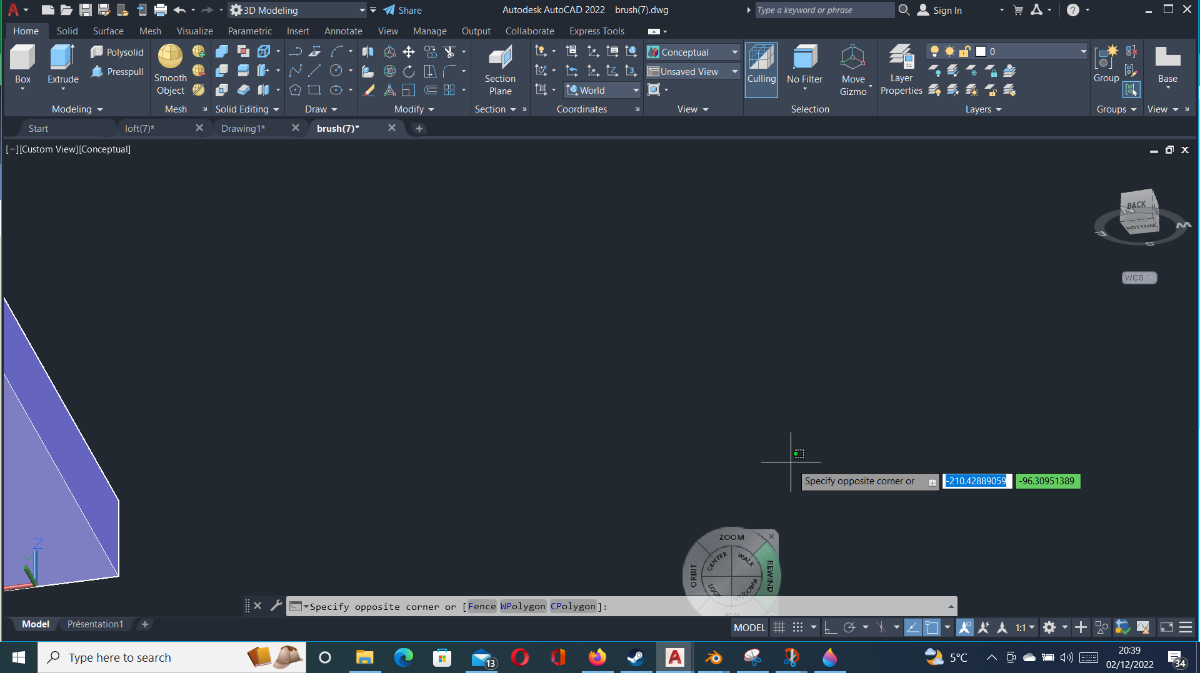Open the Section Plane tool

[x=500, y=70]
